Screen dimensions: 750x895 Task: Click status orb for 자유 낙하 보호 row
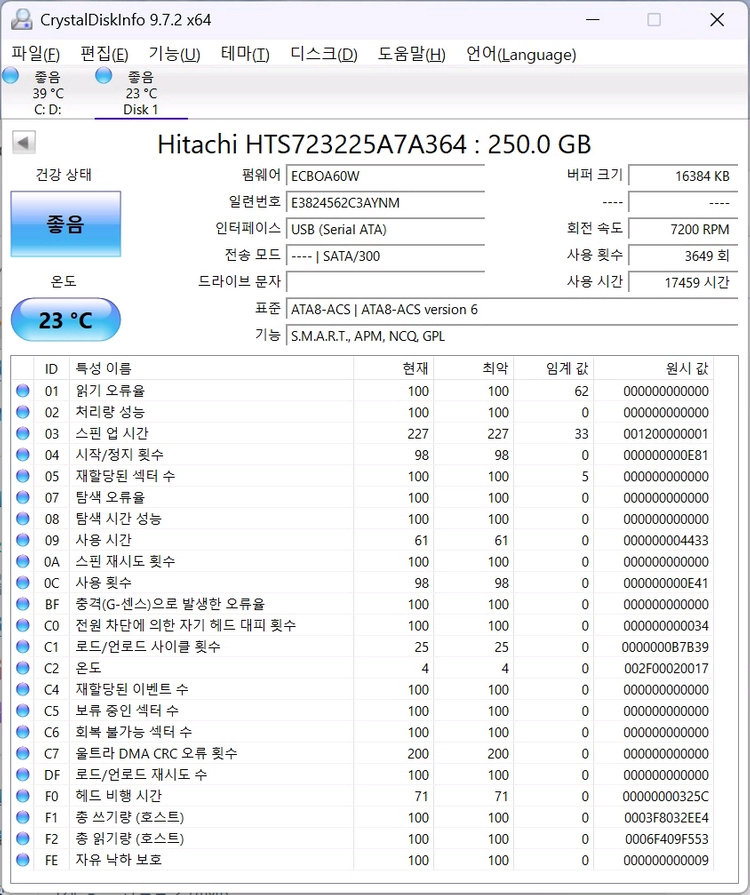[x=23, y=859]
